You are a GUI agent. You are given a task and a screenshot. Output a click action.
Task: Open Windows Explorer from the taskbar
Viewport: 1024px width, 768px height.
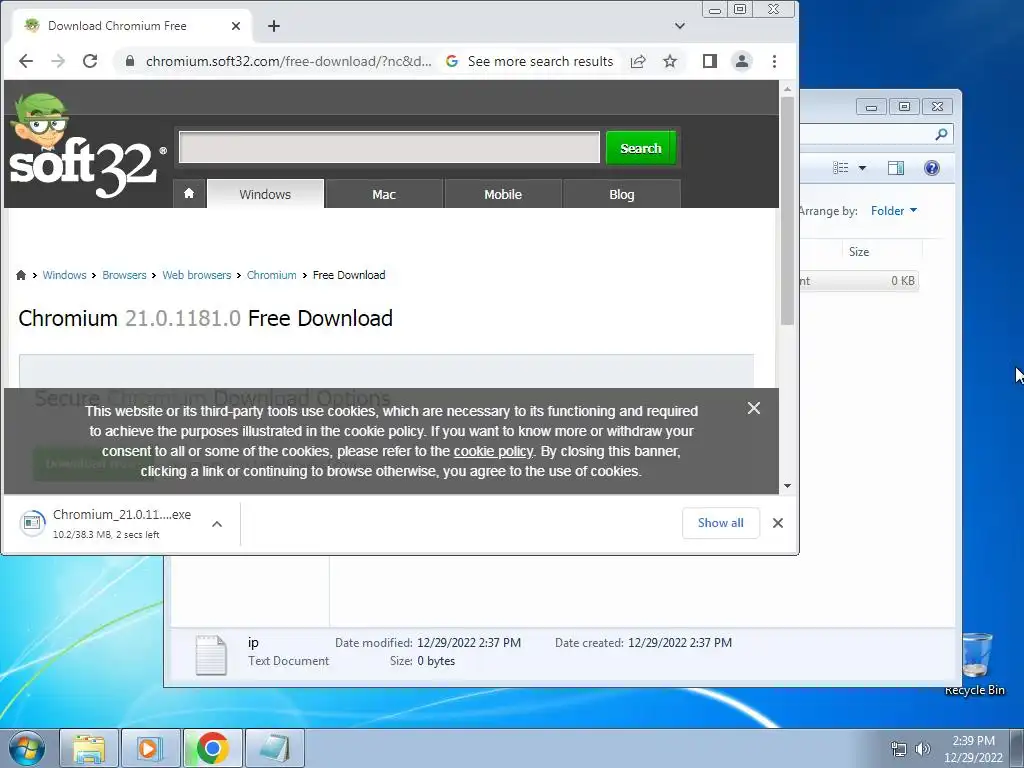click(89, 748)
